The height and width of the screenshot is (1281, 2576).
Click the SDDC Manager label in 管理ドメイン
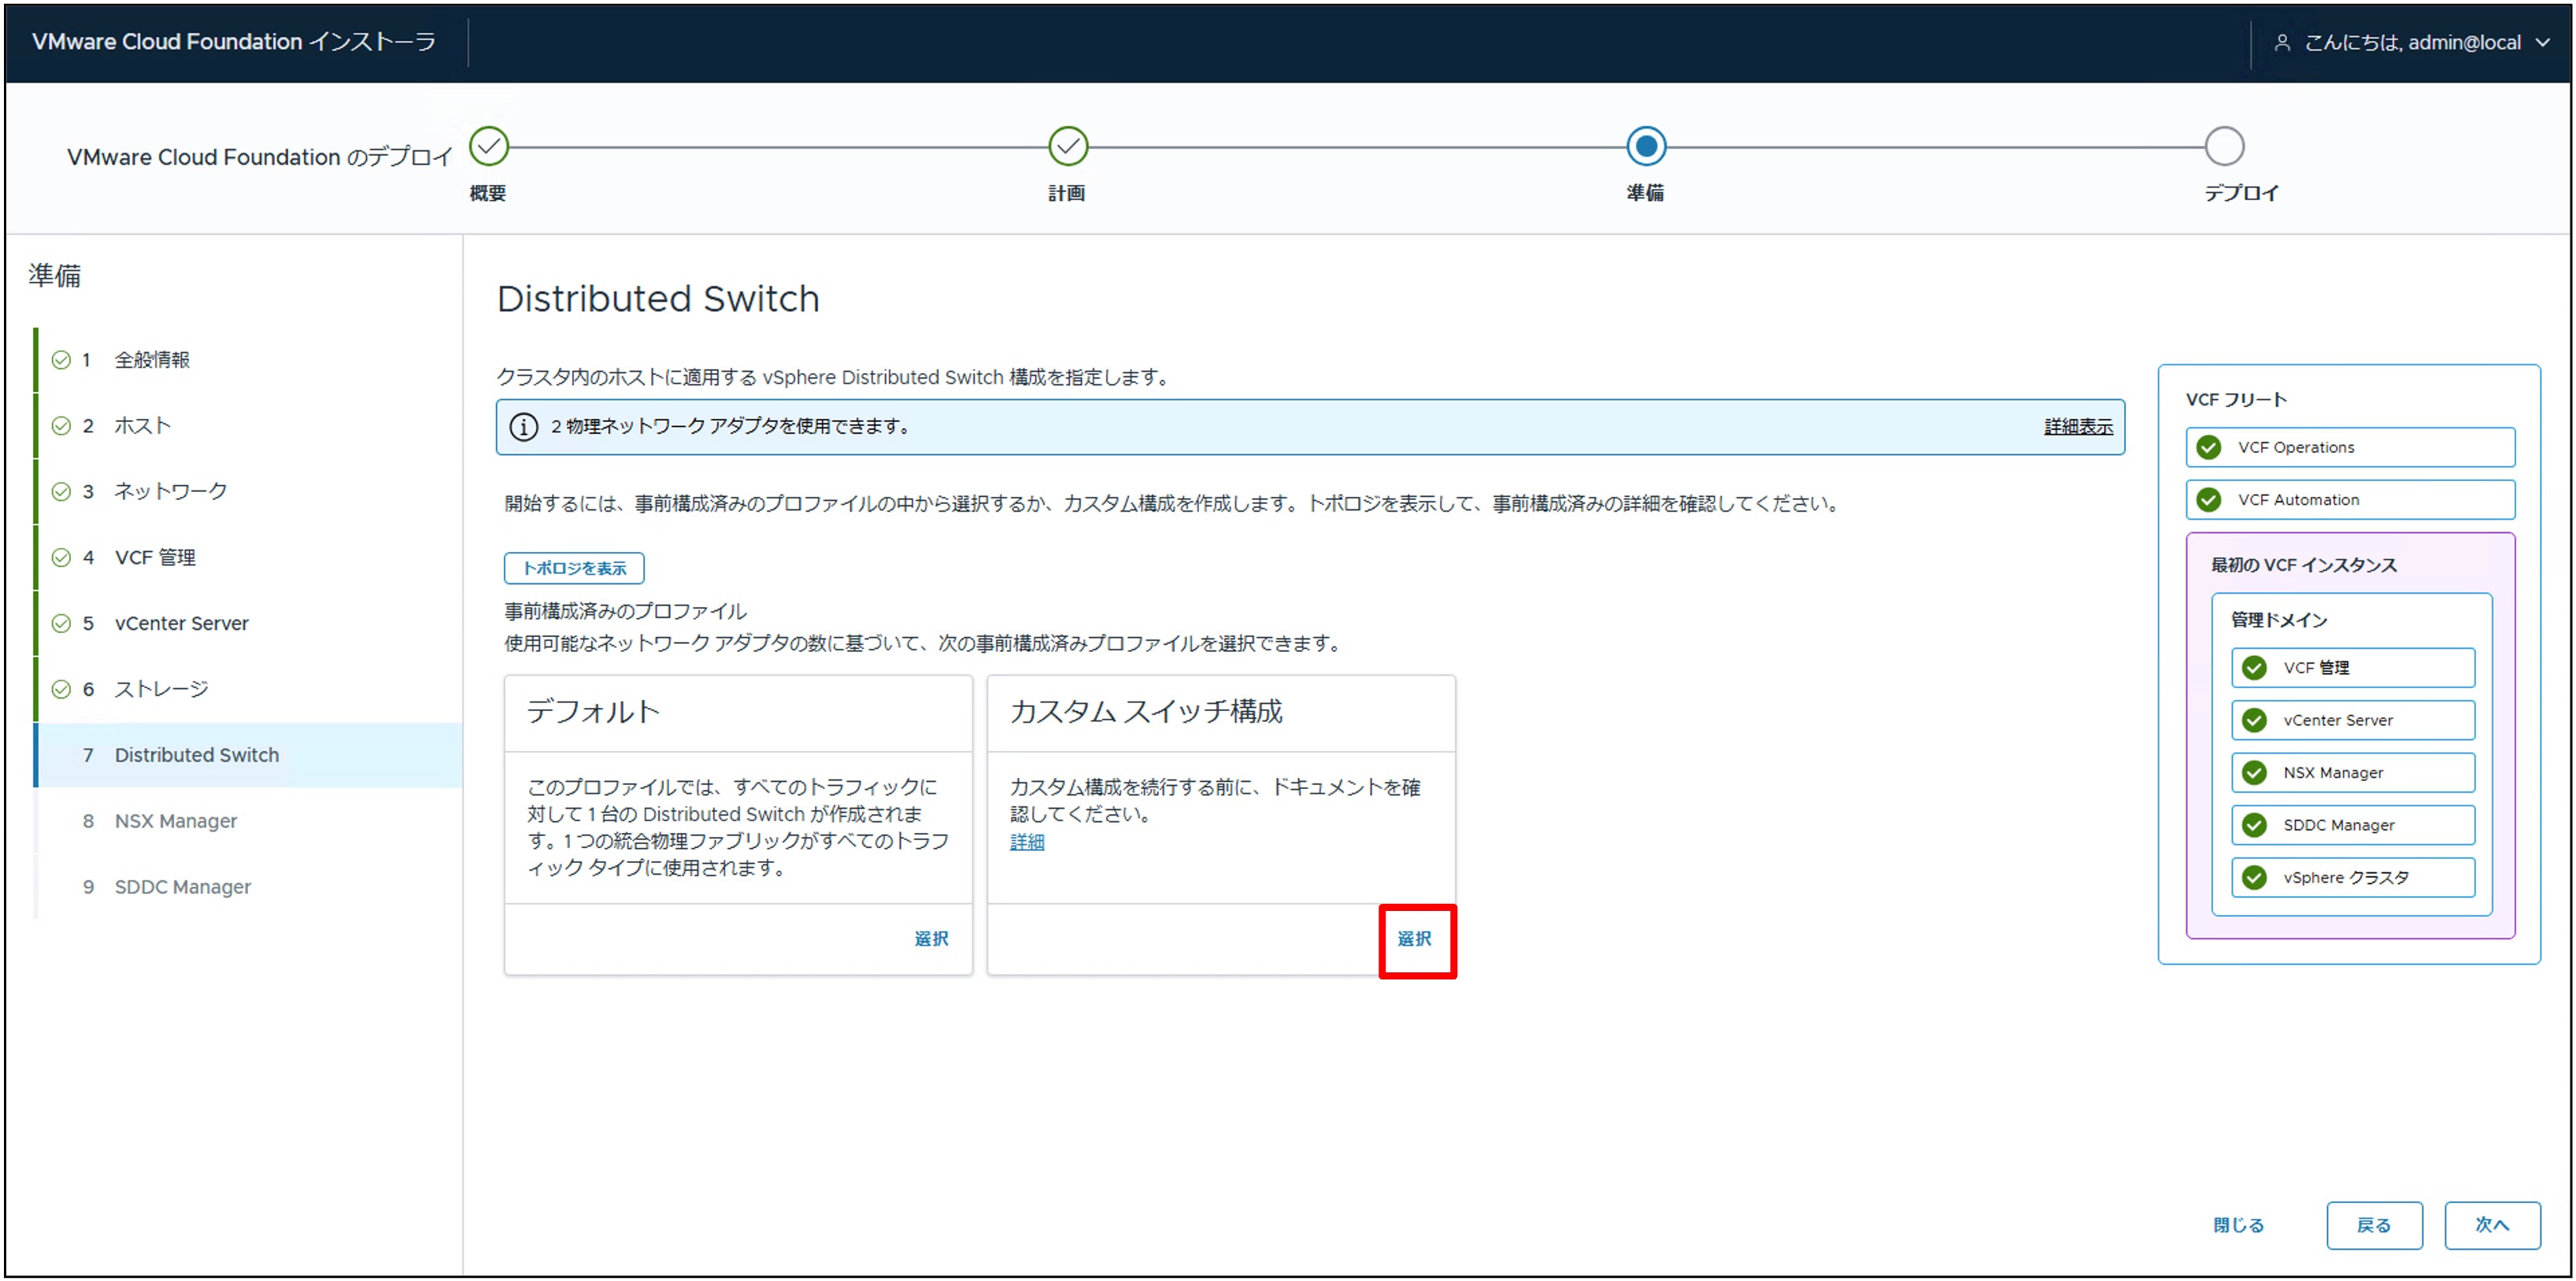coord(2339,824)
